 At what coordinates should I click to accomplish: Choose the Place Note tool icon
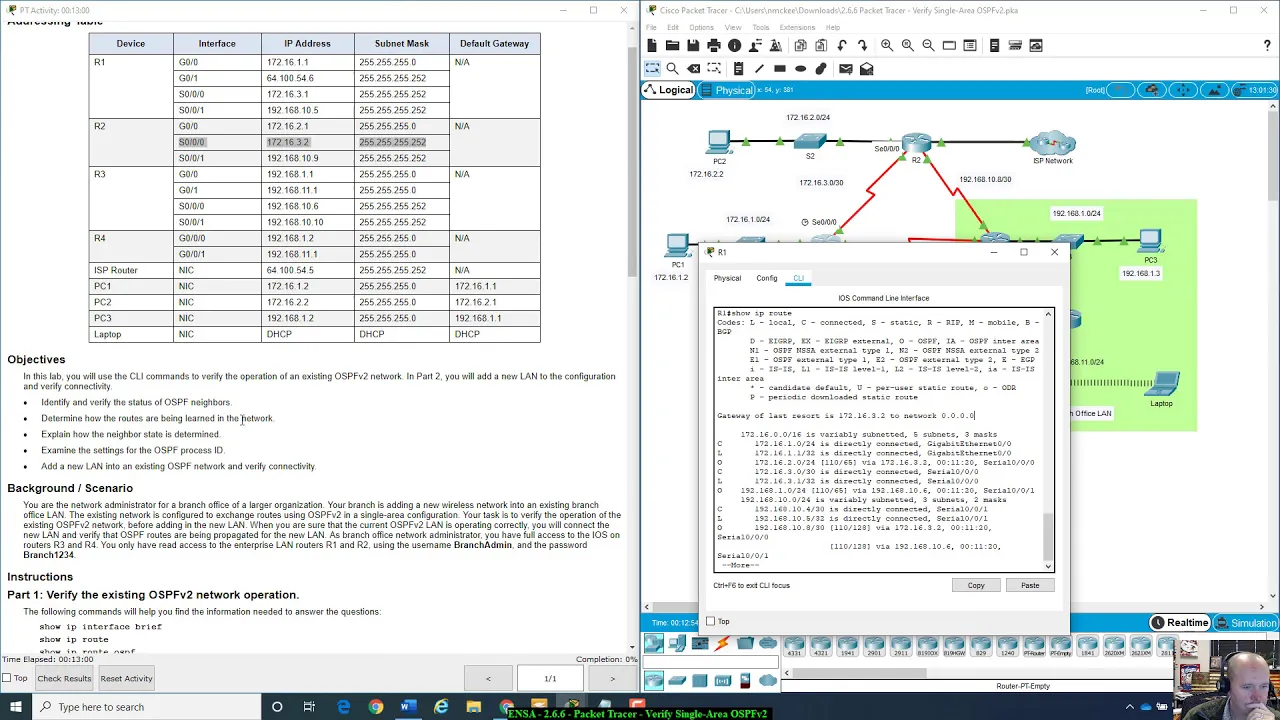(737, 69)
